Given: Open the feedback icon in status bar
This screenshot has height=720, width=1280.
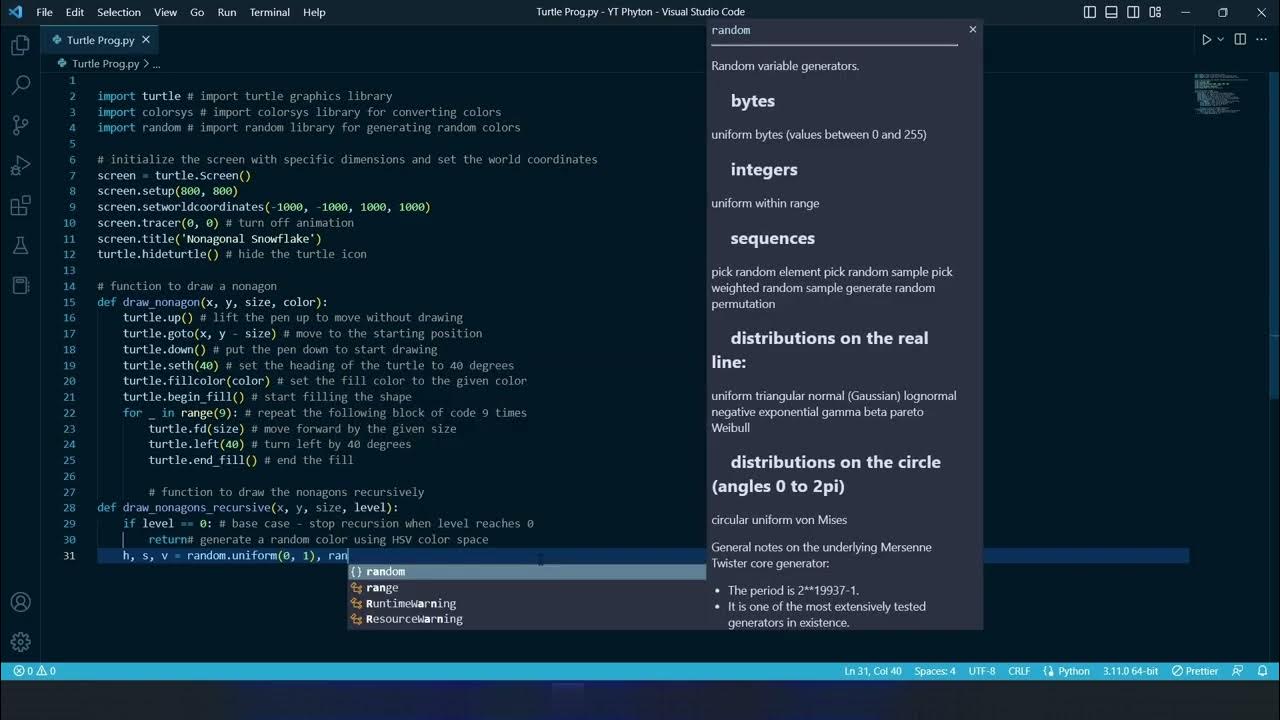Looking at the screenshot, I should click(x=1238, y=671).
